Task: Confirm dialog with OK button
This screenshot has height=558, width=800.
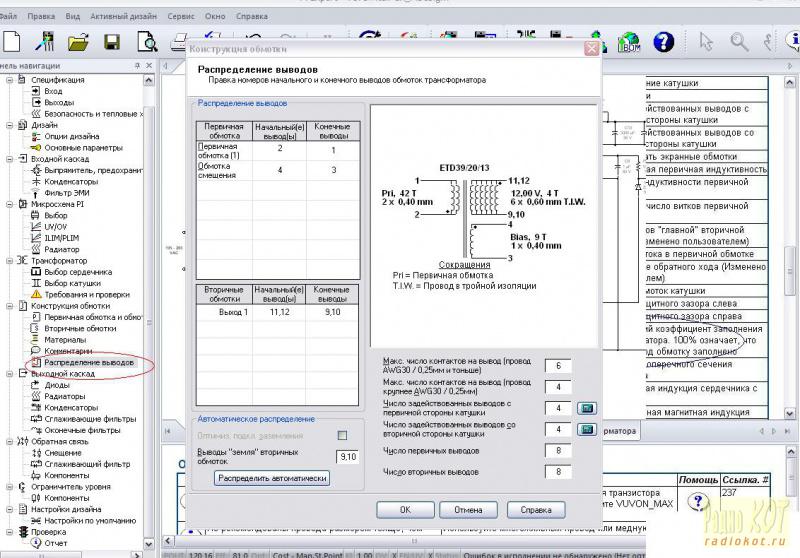Action: 405,510
